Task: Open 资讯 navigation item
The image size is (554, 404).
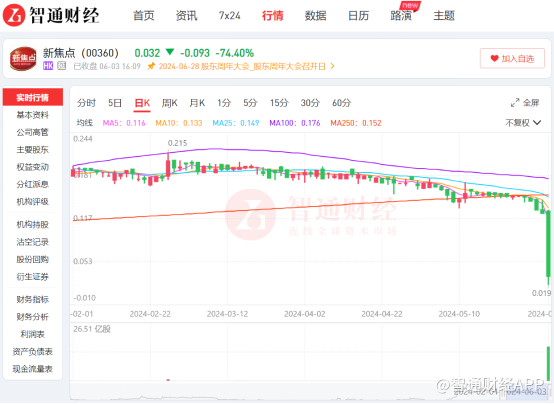Action: (186, 16)
